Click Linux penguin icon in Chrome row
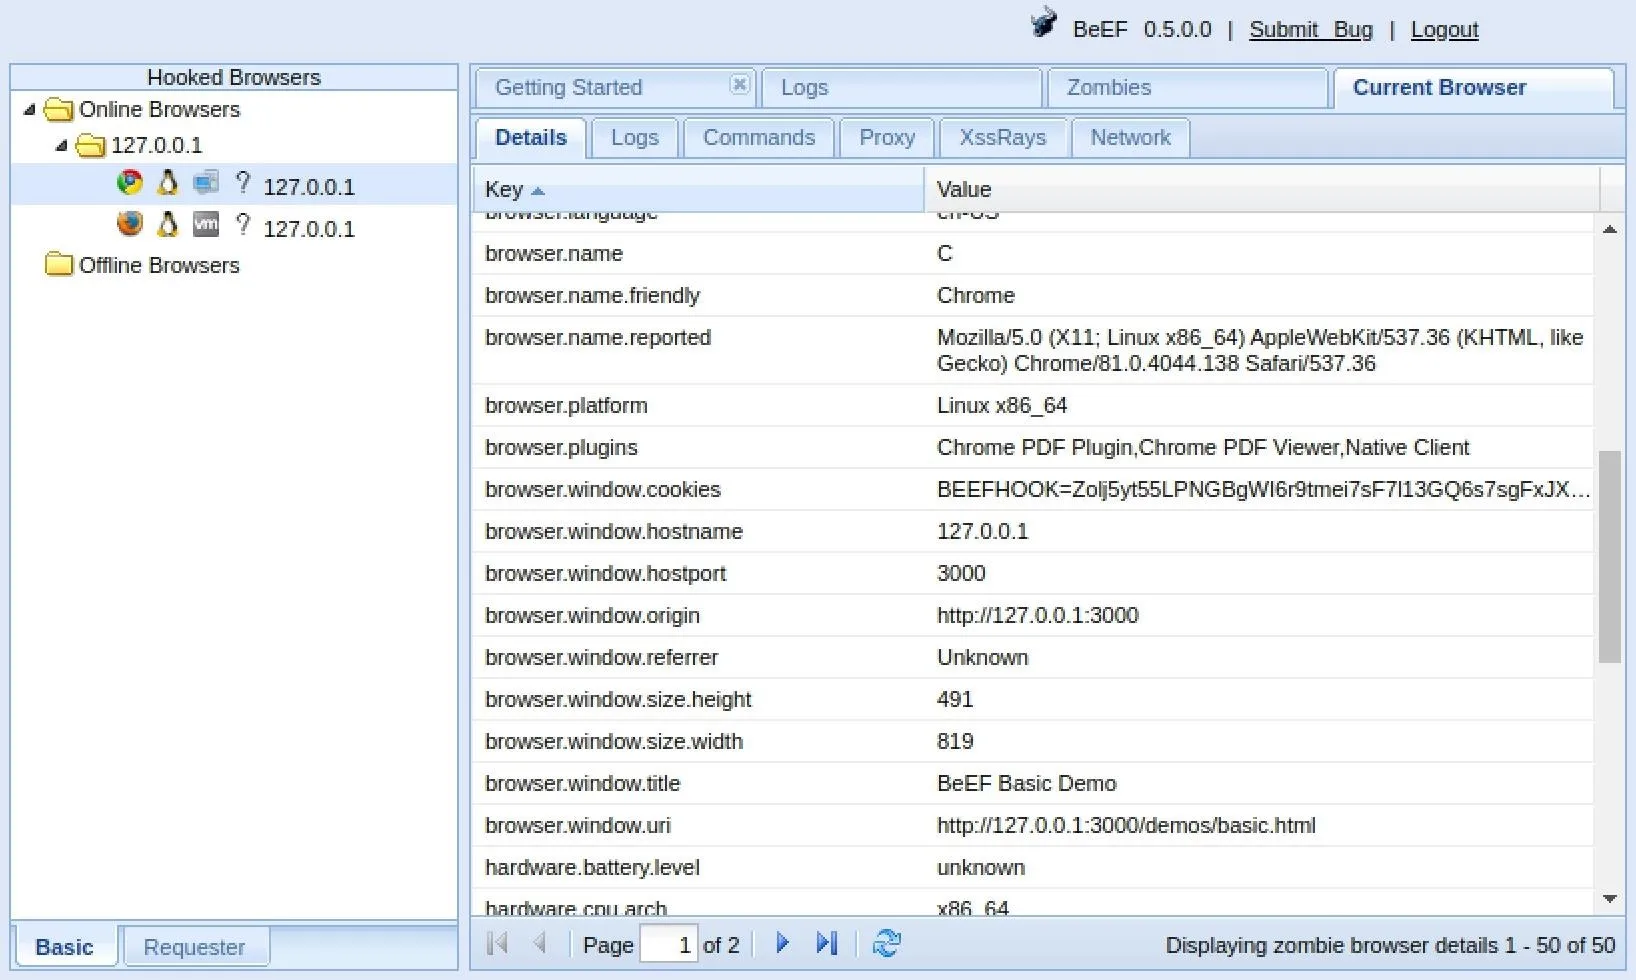 point(168,183)
